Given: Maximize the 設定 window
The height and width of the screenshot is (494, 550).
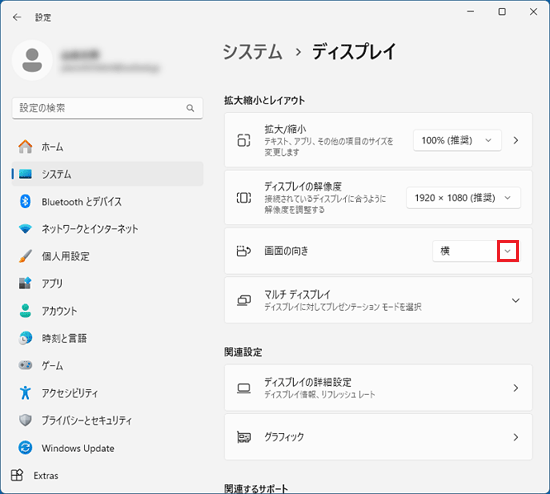Looking at the screenshot, I should coord(502,12).
